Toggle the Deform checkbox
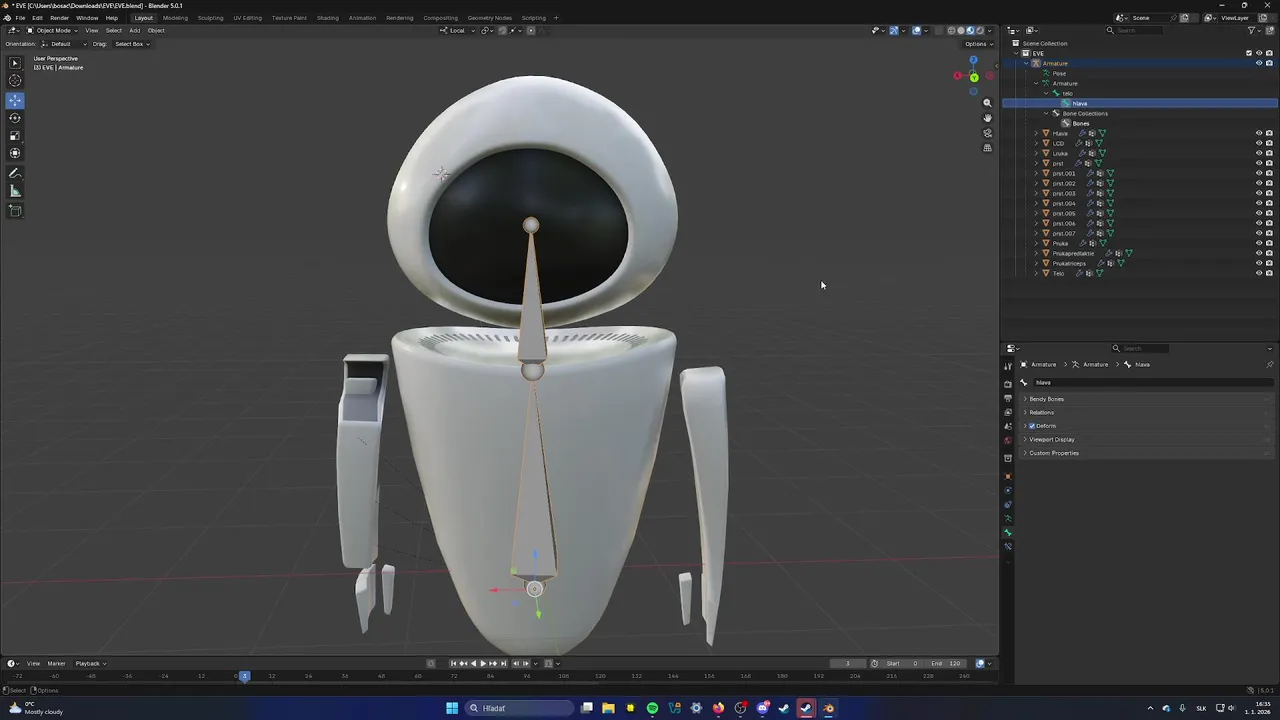The height and width of the screenshot is (720, 1280). 1032,426
